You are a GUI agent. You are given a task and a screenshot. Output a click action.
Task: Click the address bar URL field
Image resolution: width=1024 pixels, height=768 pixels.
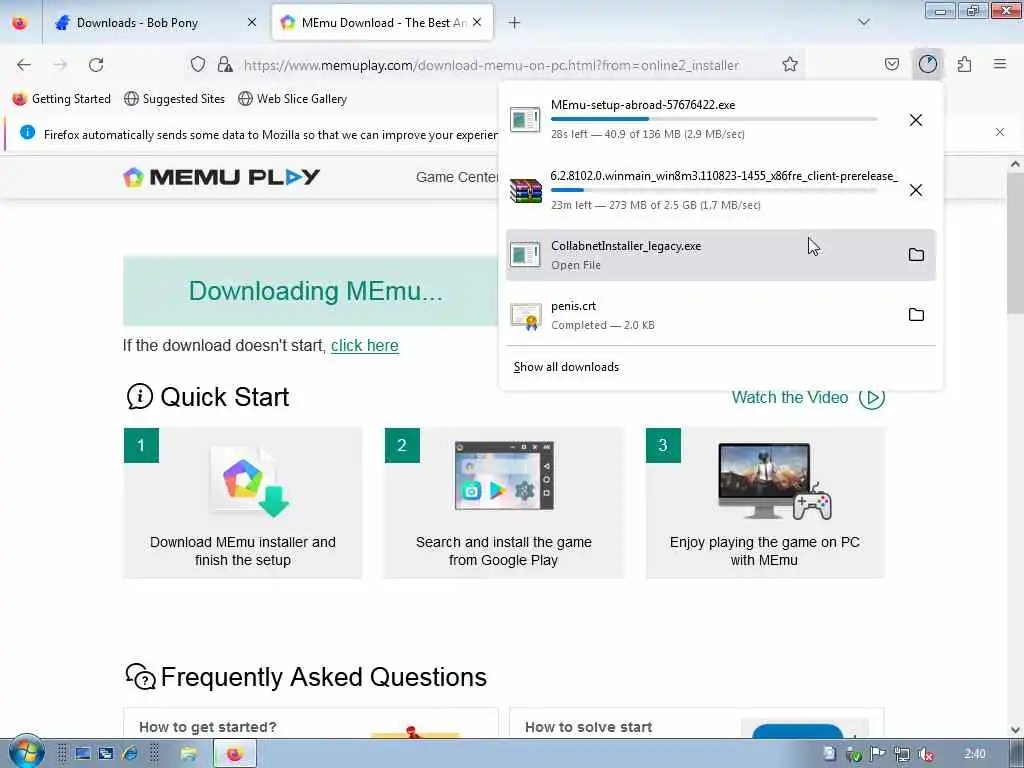491,65
